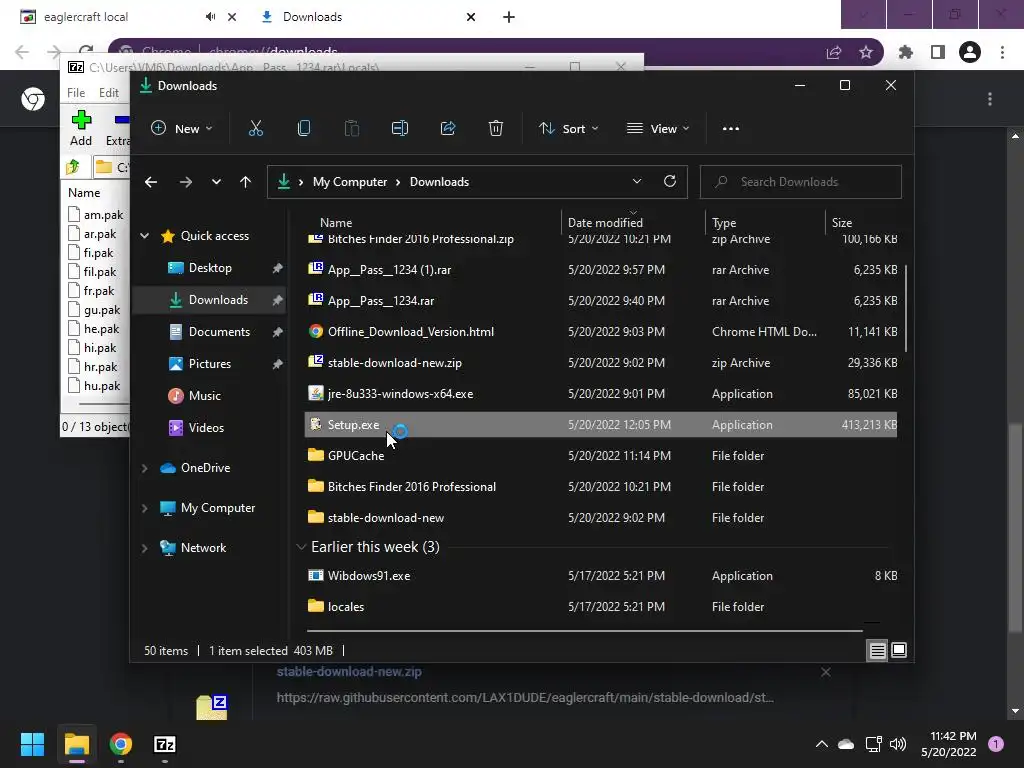The image size is (1024, 768).
Task: Select Desktop in the navigation pane
Action: pos(210,268)
